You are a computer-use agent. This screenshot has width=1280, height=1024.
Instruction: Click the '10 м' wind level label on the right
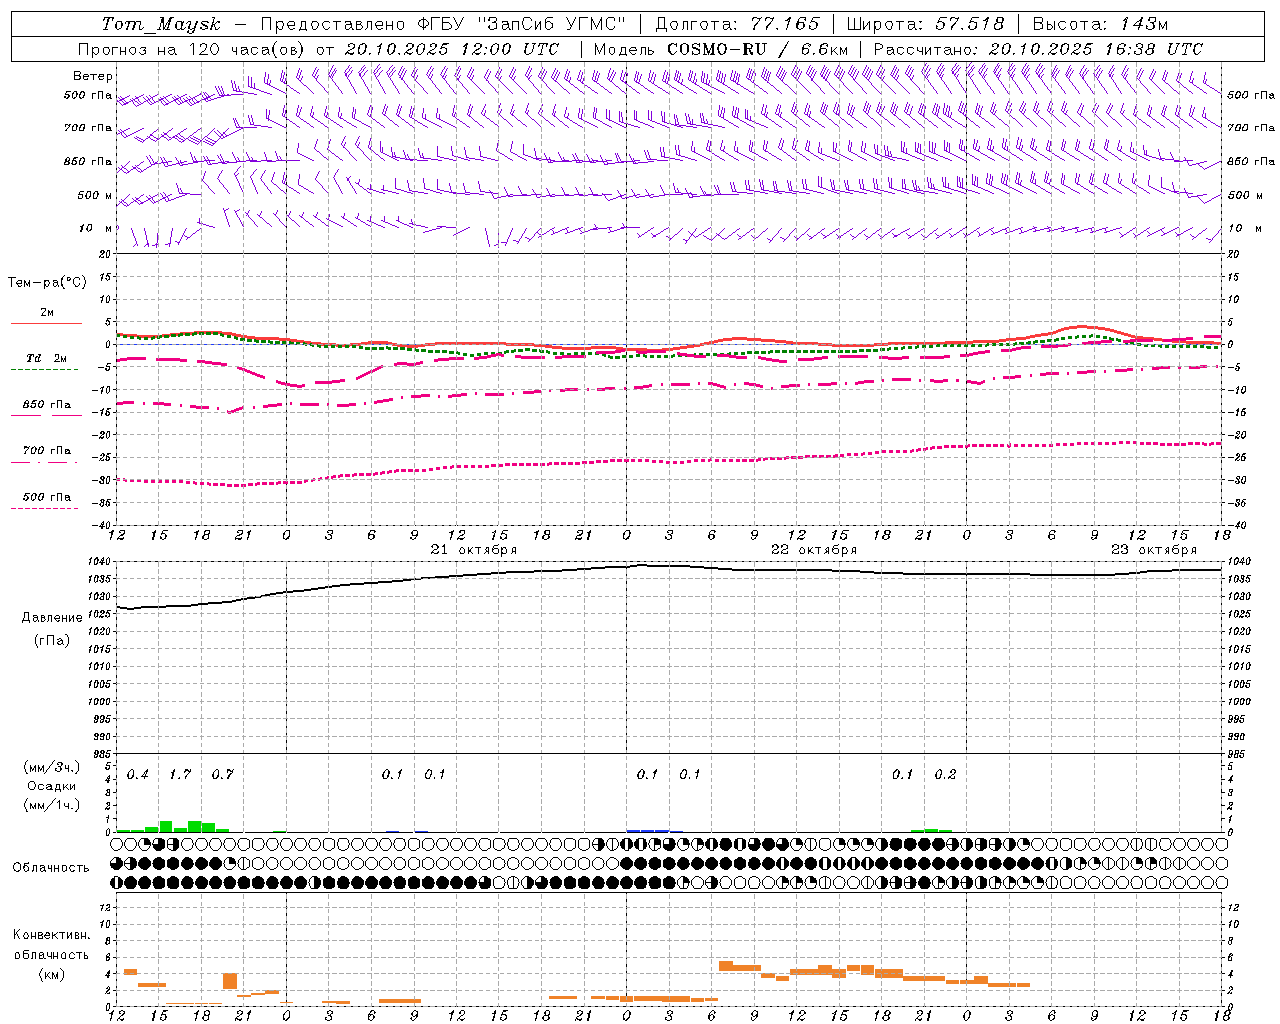[x=1245, y=228]
